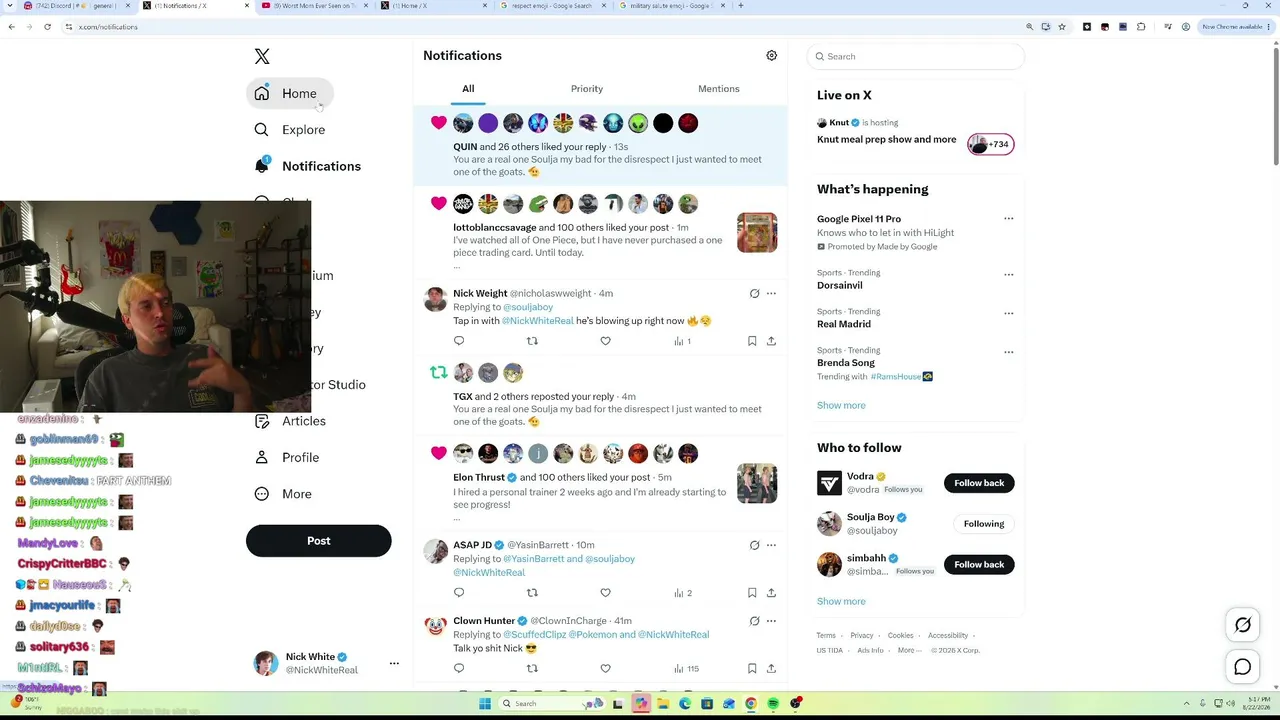Image resolution: width=1280 pixels, height=720 pixels.
Task: Reply to ASAP JD's post
Action: 459,593
